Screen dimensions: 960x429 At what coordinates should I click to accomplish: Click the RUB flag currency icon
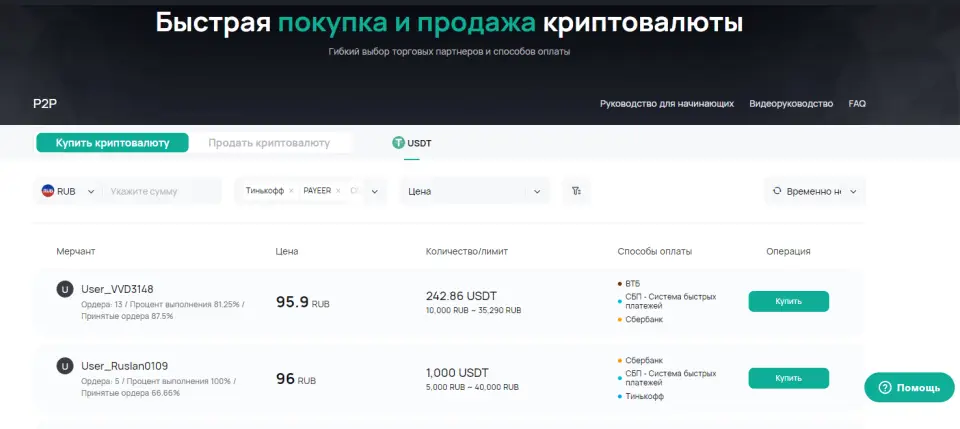coord(48,191)
